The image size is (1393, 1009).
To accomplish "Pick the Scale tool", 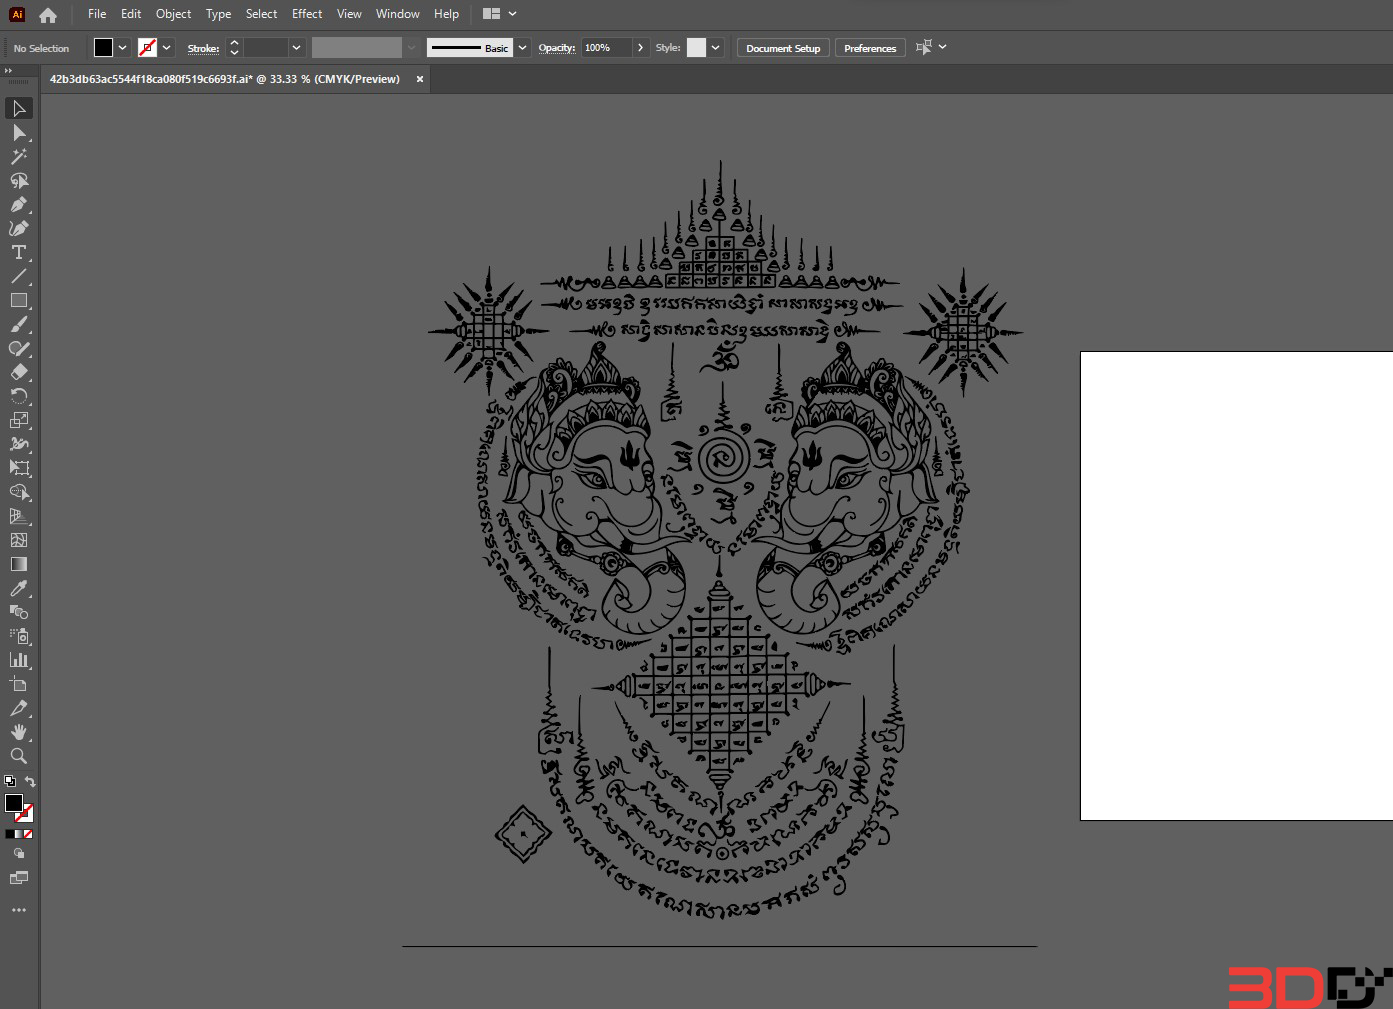I will tap(19, 420).
